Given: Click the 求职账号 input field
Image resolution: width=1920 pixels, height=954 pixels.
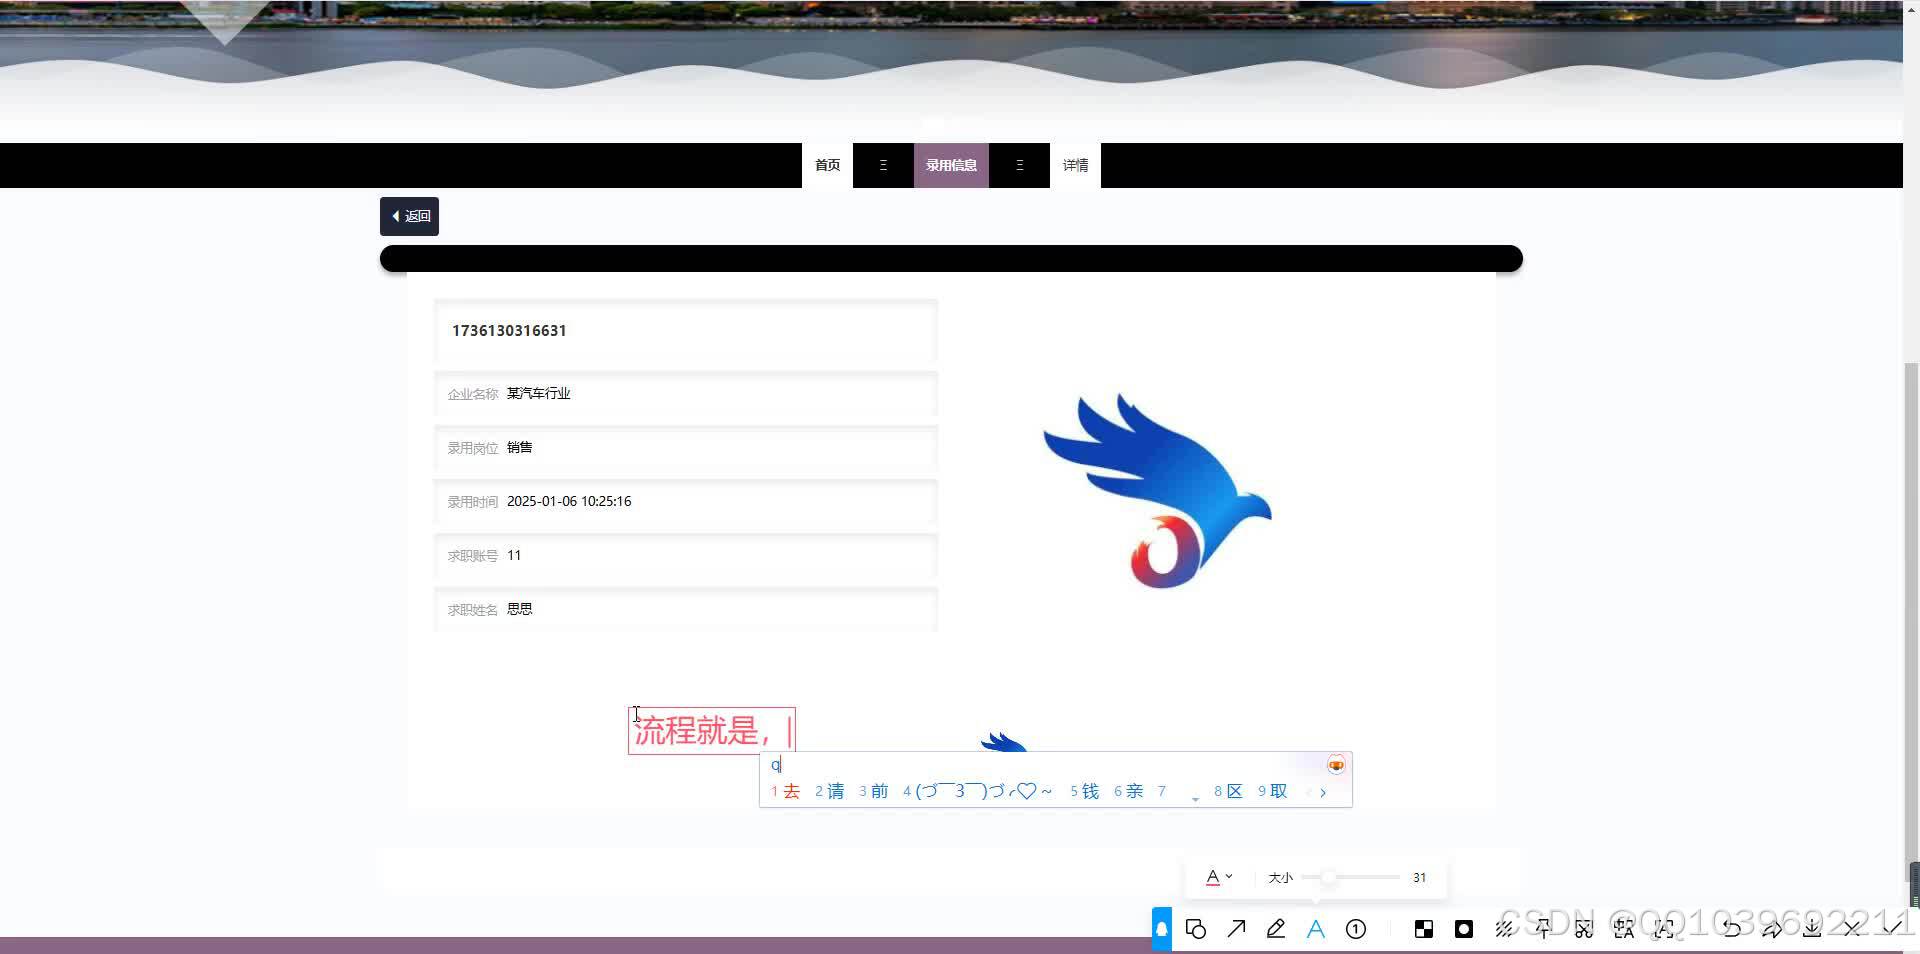Looking at the screenshot, I should [685, 556].
